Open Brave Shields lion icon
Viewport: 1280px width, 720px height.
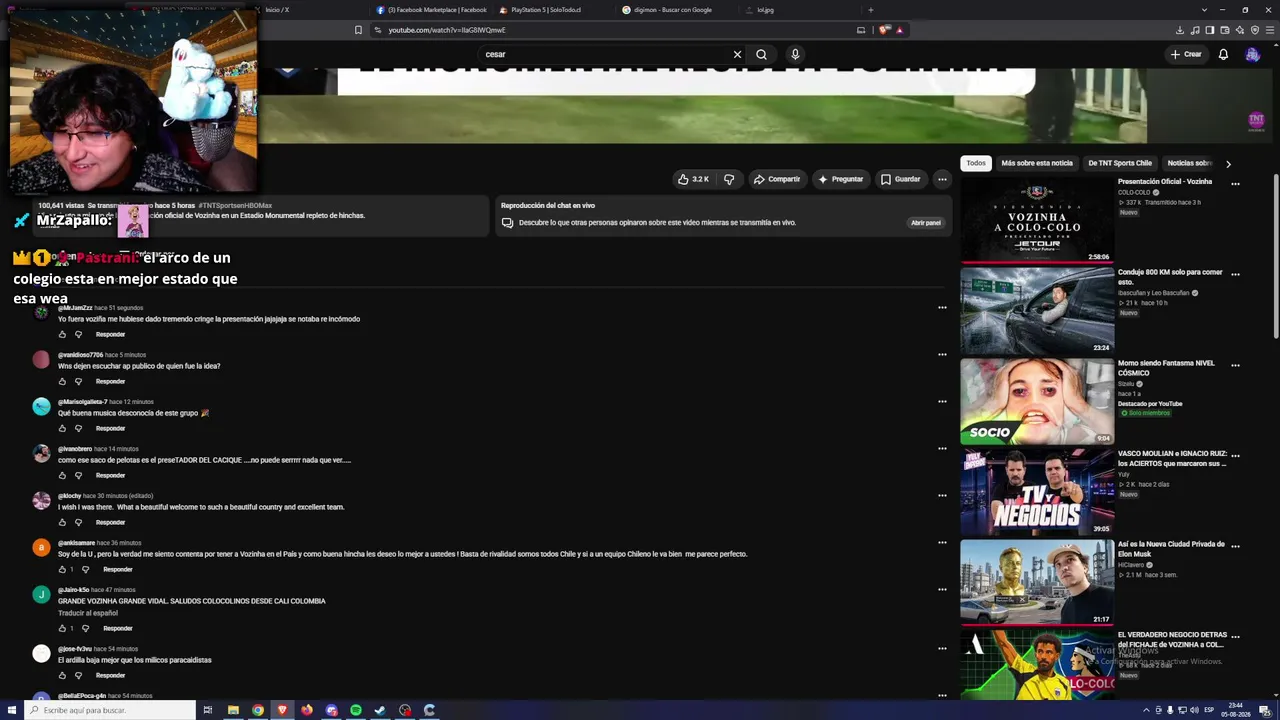[x=884, y=30]
